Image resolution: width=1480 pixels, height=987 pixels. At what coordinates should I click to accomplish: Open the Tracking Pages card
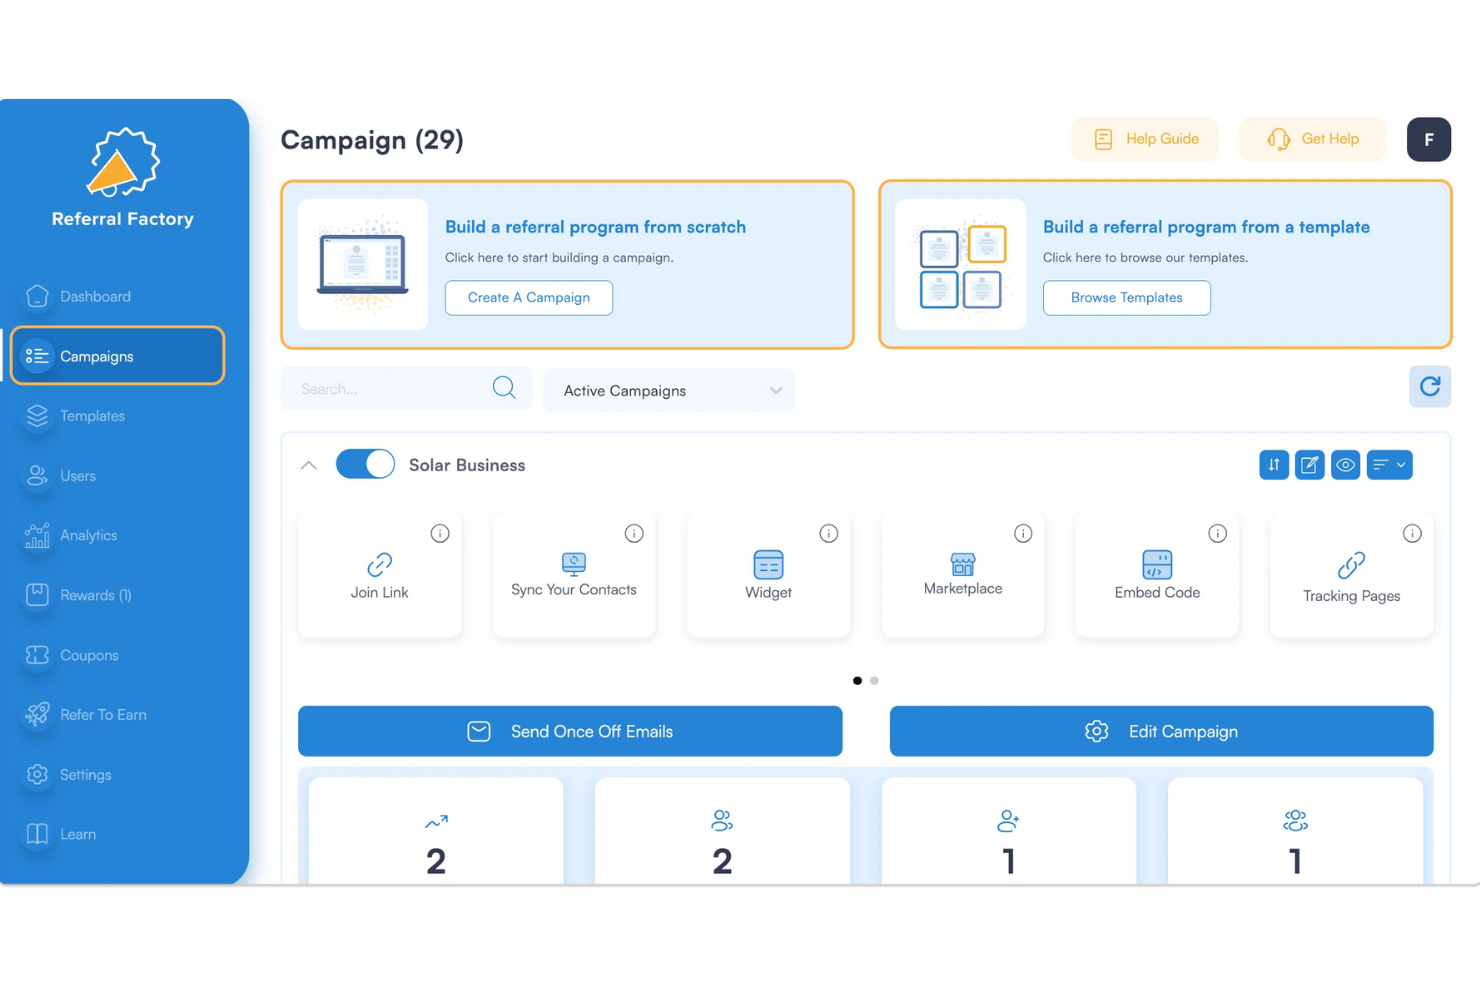1352,575
